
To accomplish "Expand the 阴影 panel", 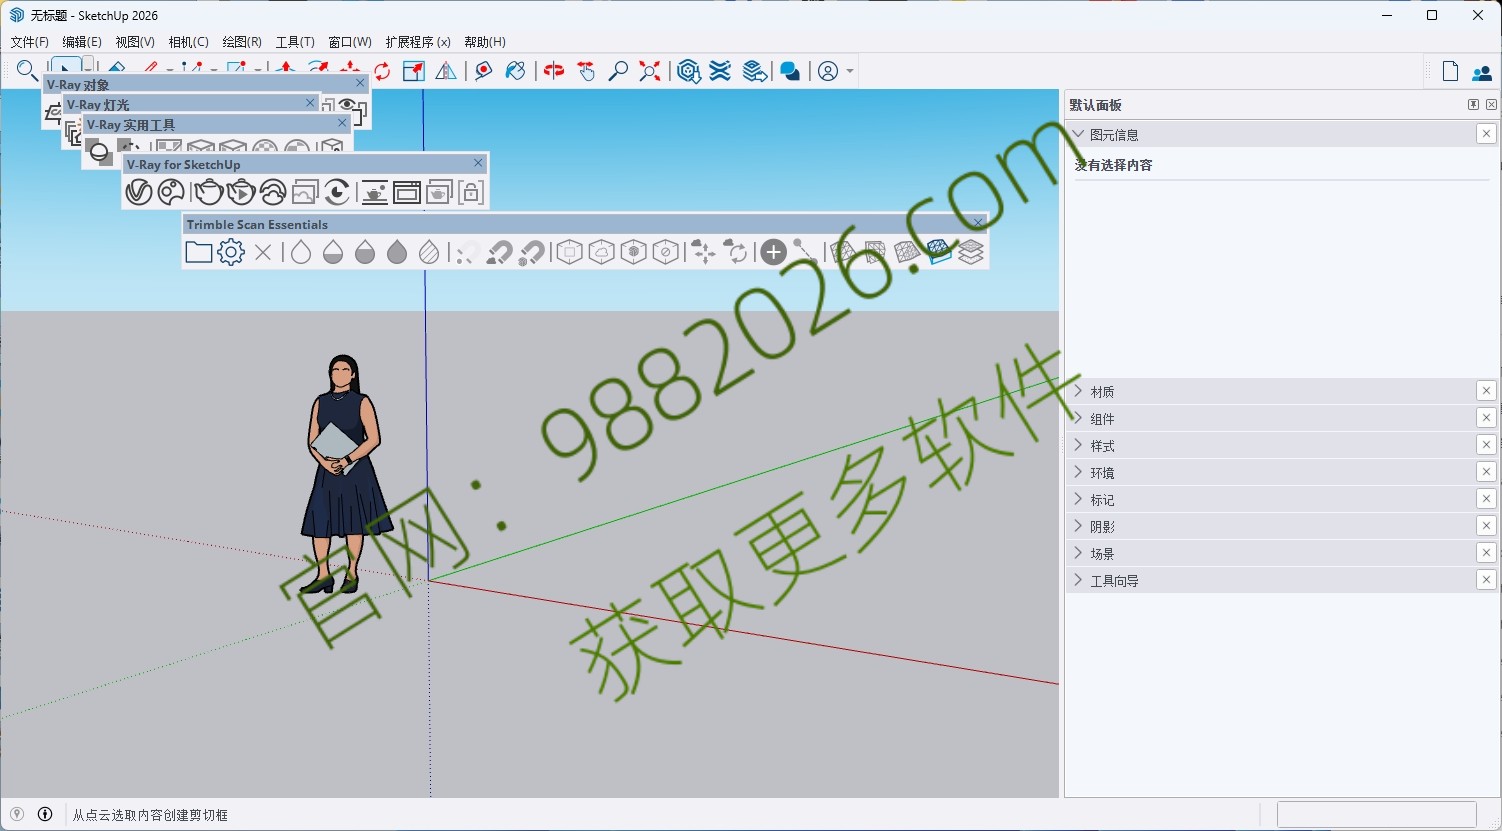I will click(x=1078, y=526).
